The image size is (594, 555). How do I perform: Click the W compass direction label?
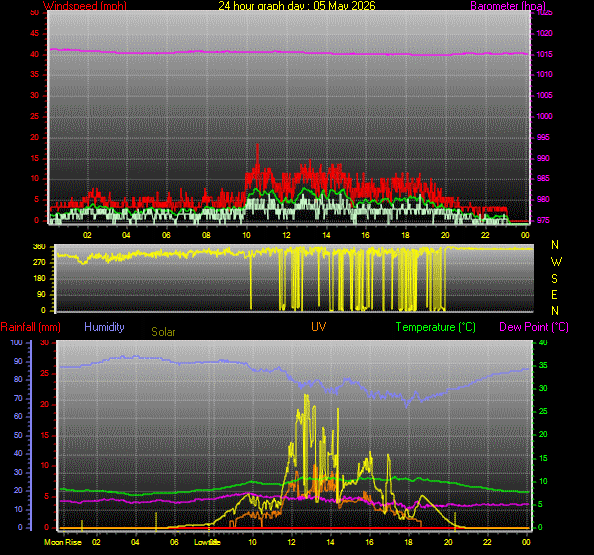pyautogui.click(x=556, y=262)
